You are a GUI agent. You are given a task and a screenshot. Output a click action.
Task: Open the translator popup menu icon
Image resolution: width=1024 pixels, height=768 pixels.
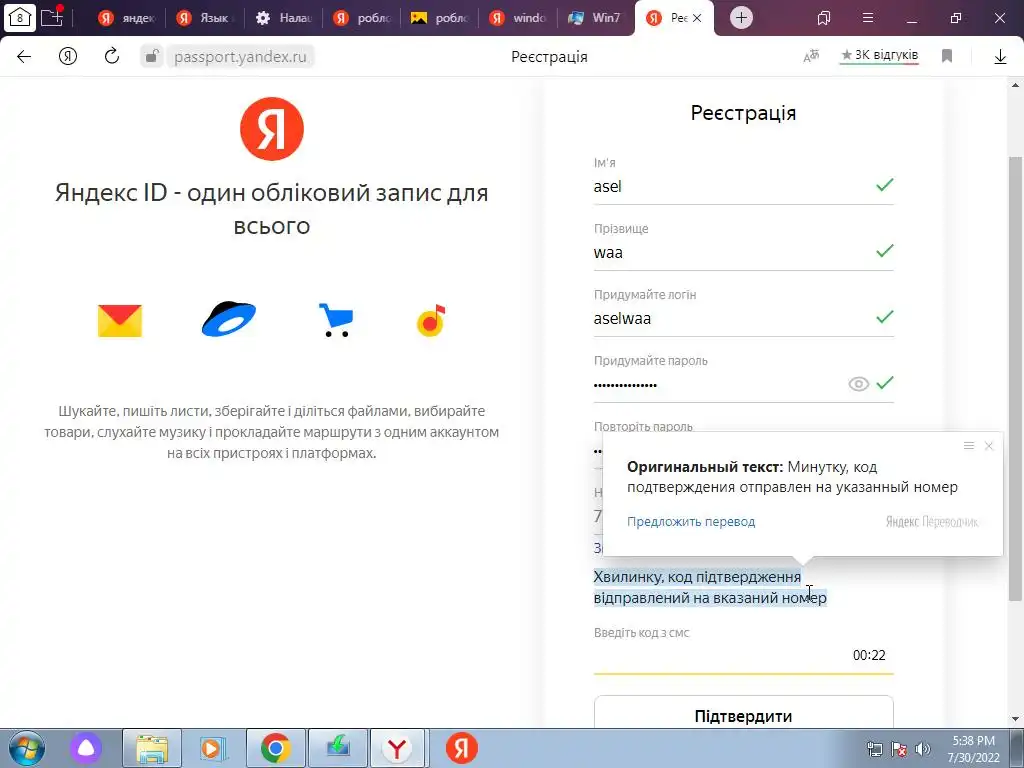[x=968, y=445]
